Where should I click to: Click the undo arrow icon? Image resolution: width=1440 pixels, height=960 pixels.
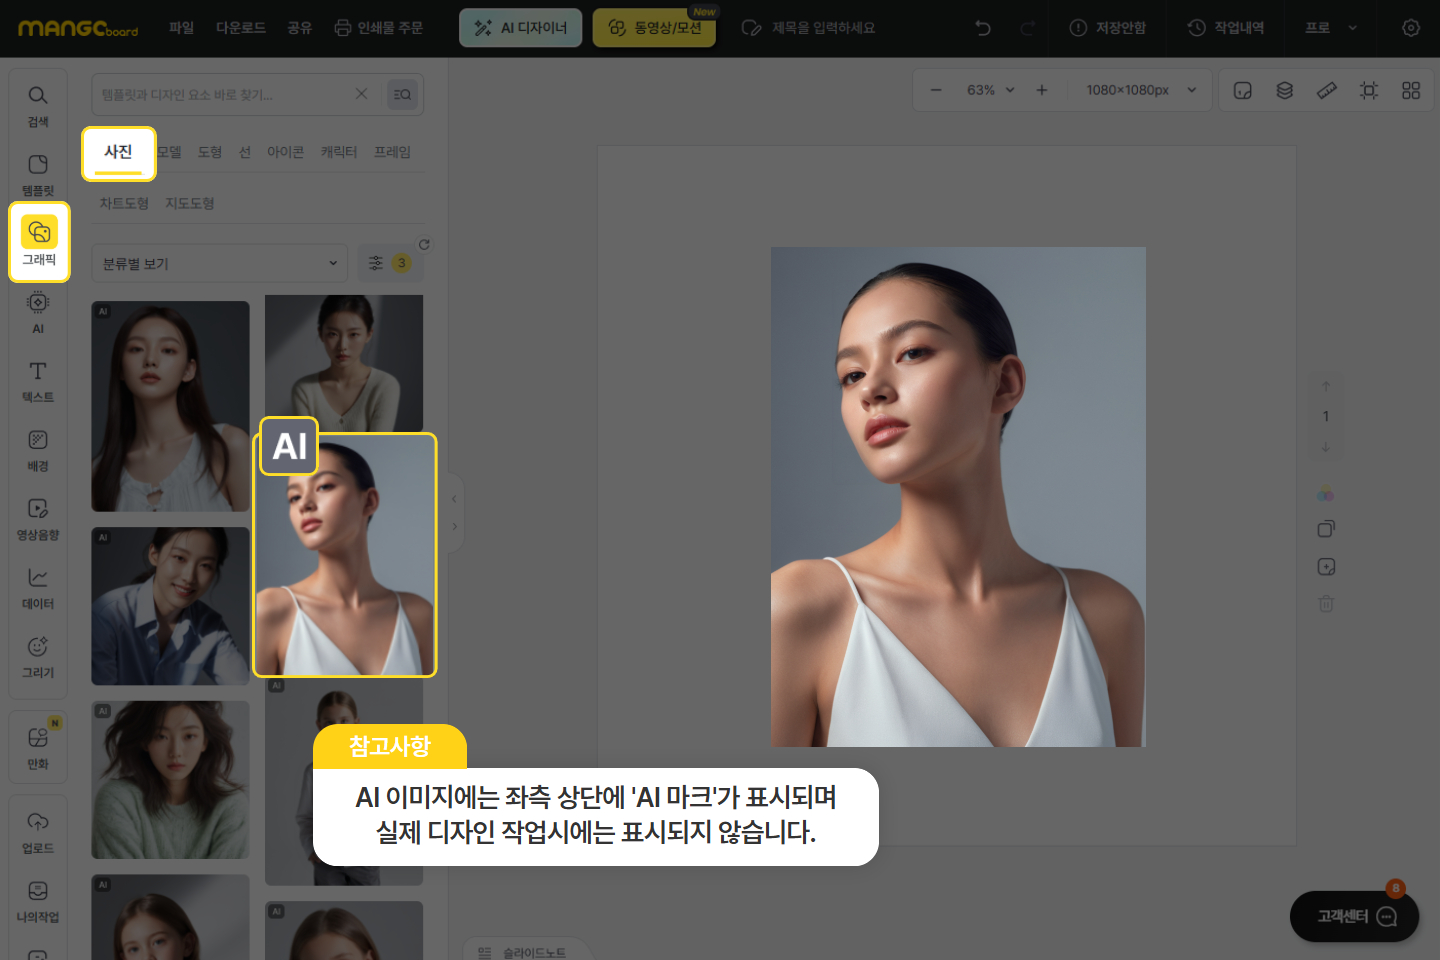coord(983,28)
